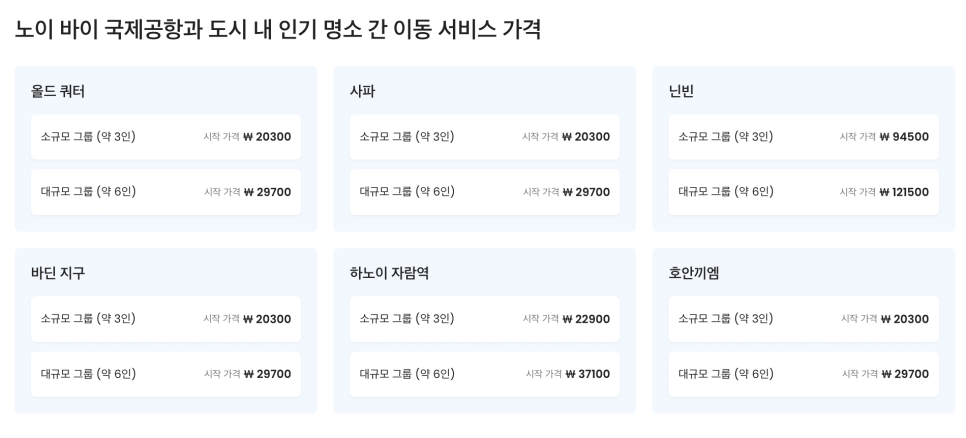Click ₩121500 price in 닌빈 card
The width and height of the screenshot is (966, 438).
tap(904, 192)
